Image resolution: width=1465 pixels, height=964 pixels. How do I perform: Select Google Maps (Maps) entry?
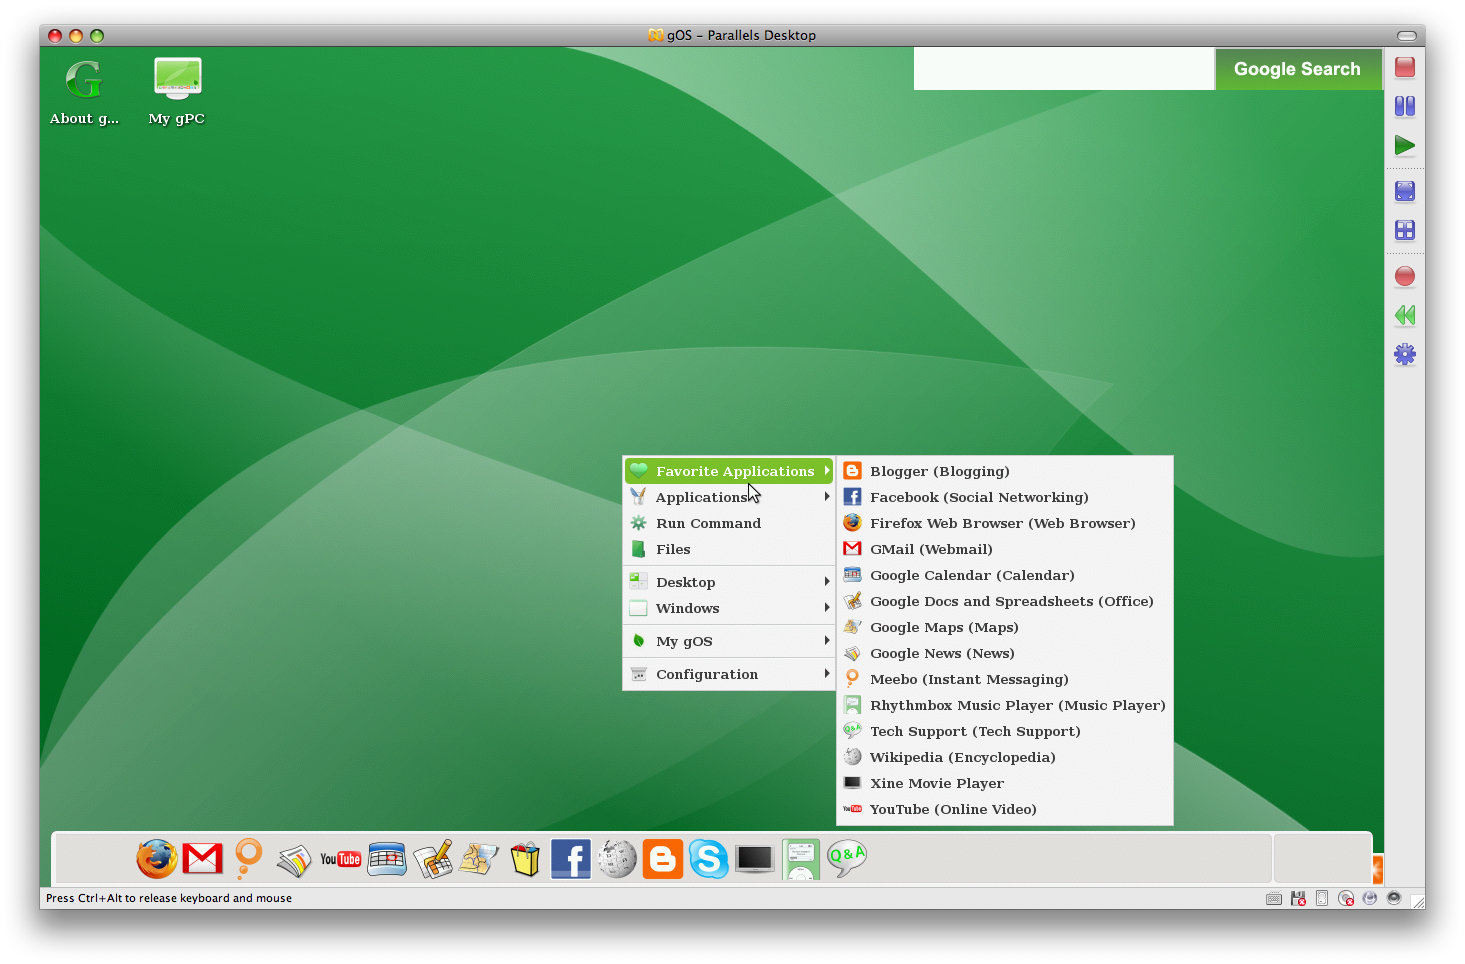point(1004,627)
